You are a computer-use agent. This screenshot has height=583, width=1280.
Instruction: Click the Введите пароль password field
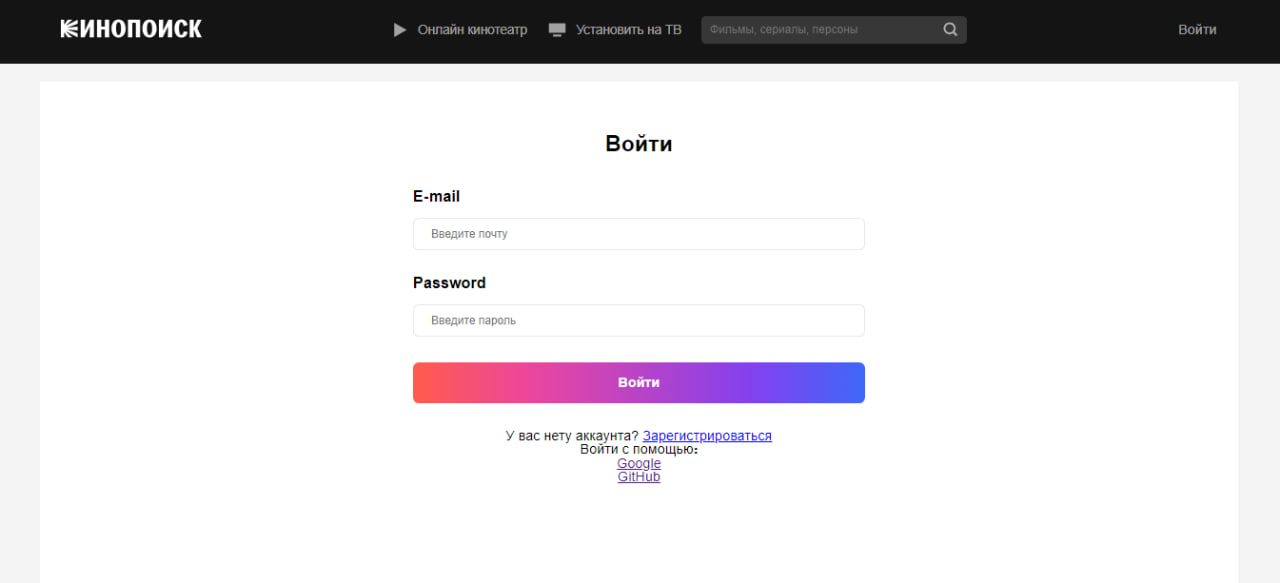[639, 320]
